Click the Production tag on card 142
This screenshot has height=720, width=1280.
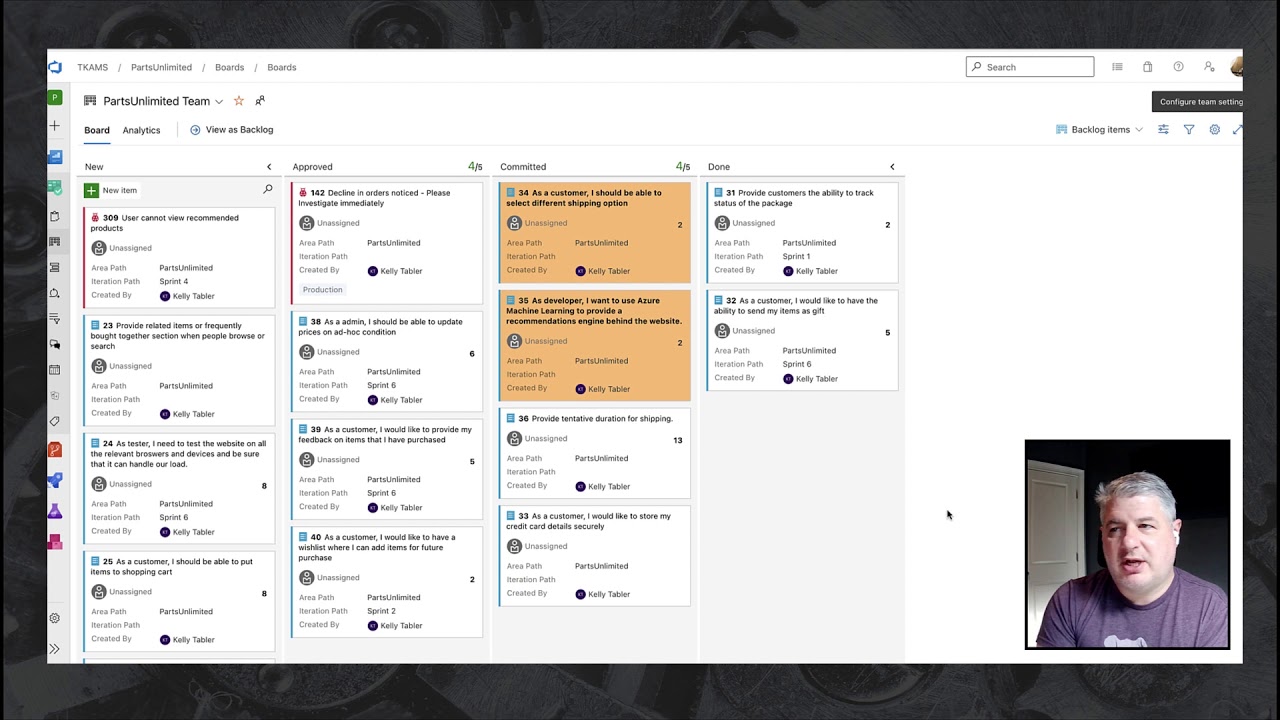point(322,290)
